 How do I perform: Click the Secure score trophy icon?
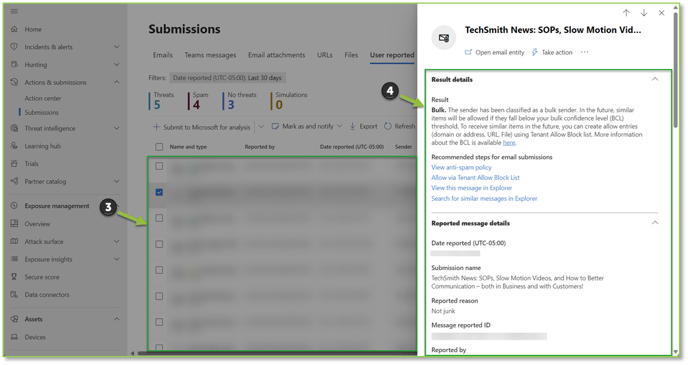click(14, 277)
